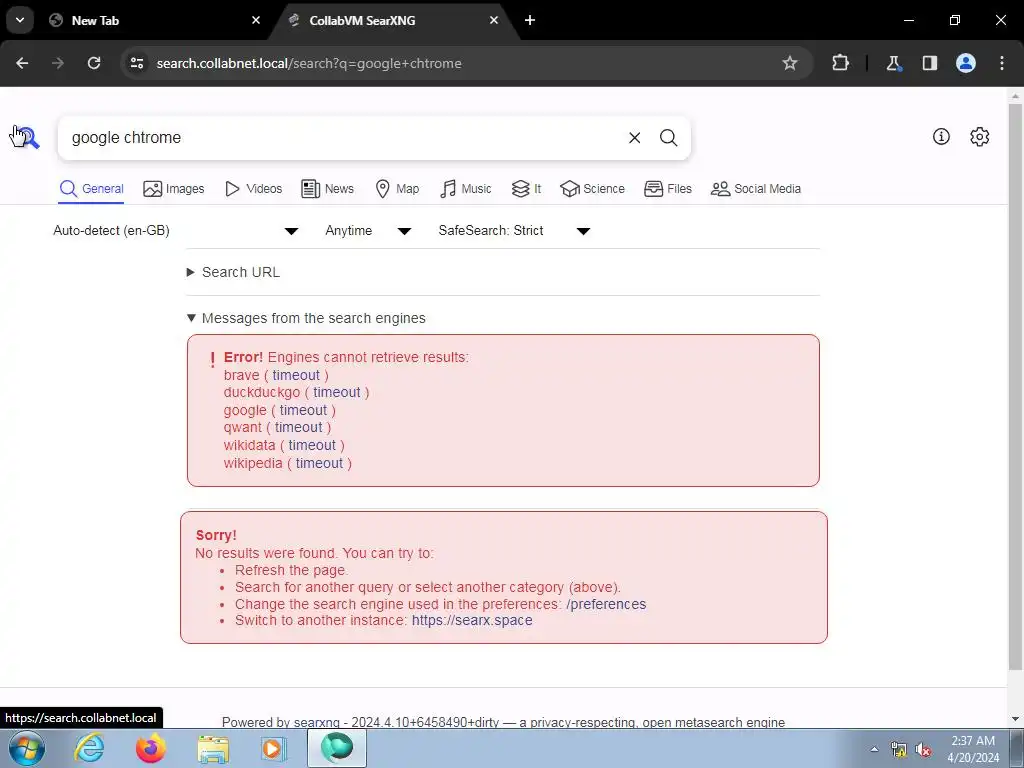
Task: Switch to Science category
Action: click(592, 189)
